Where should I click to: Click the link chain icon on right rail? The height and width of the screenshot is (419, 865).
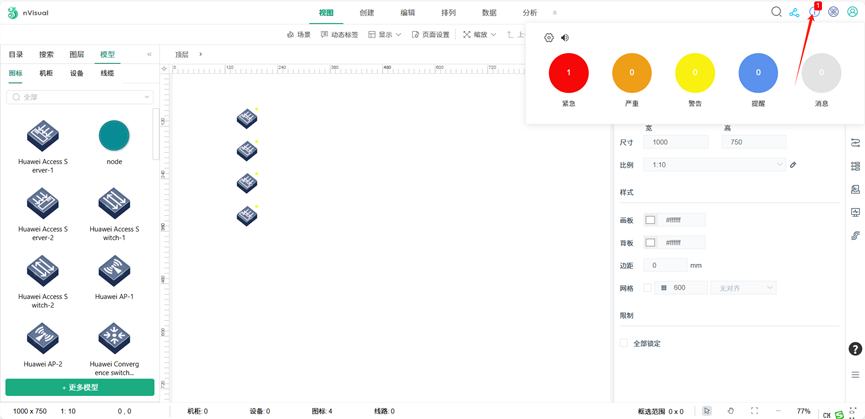pyautogui.click(x=856, y=236)
